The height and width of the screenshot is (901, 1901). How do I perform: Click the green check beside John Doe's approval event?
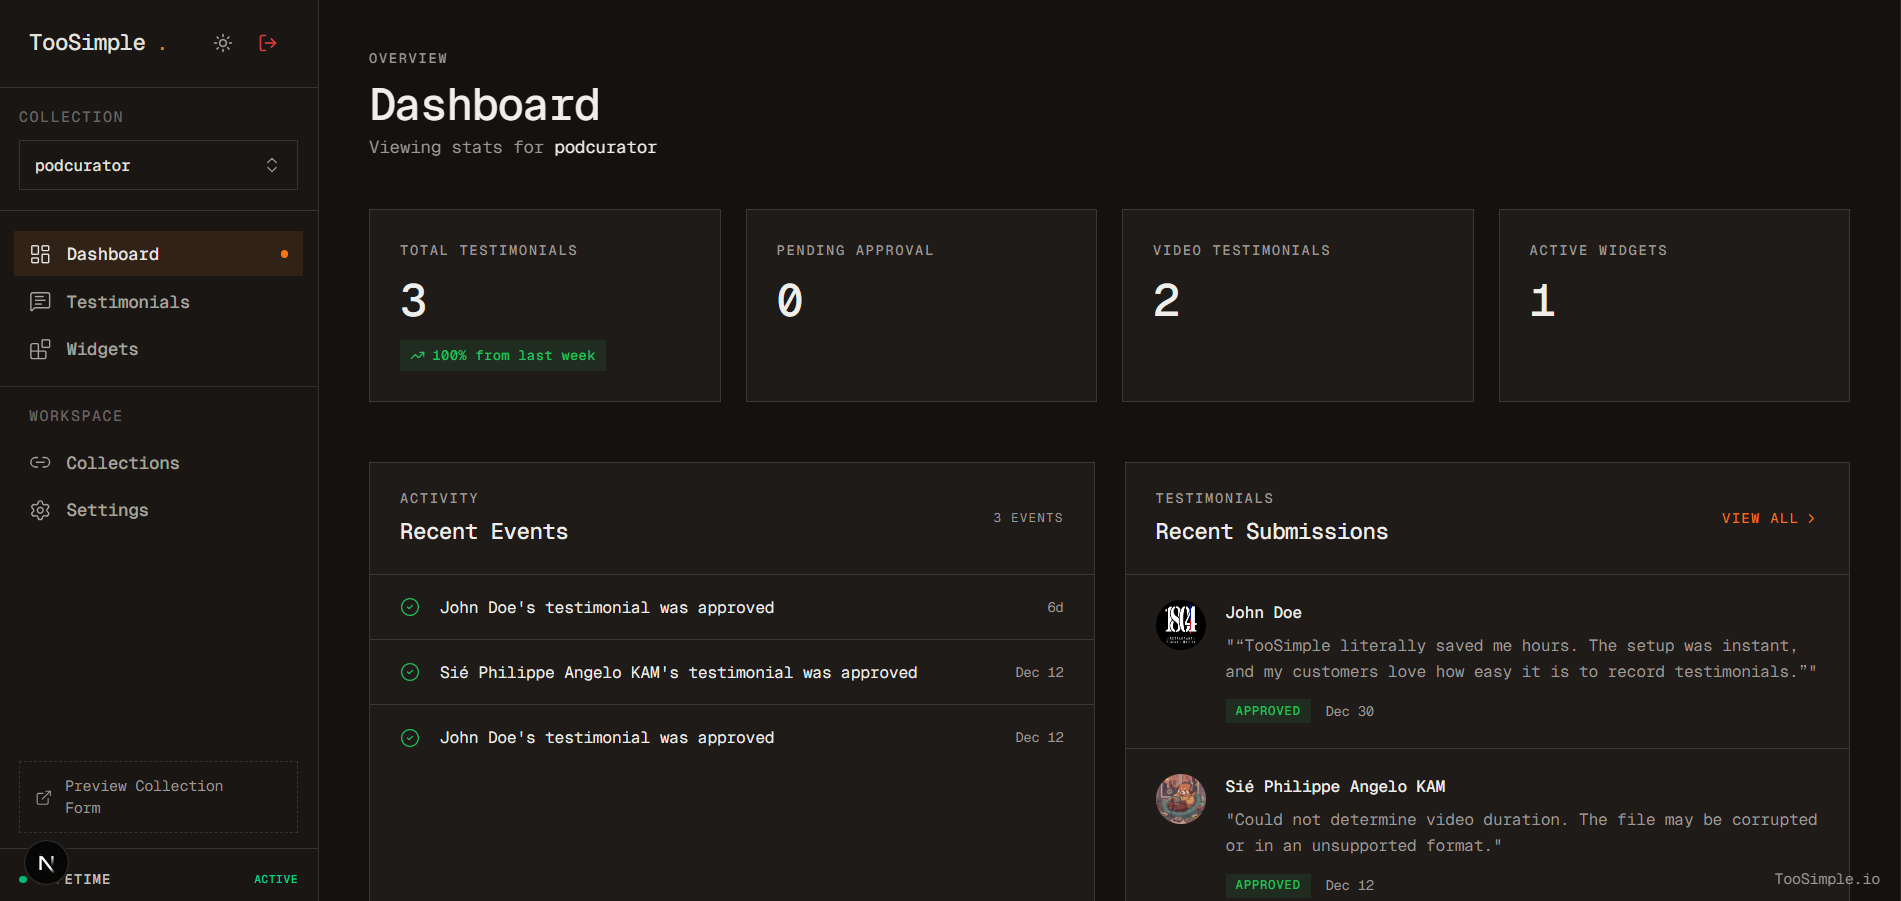point(409,607)
